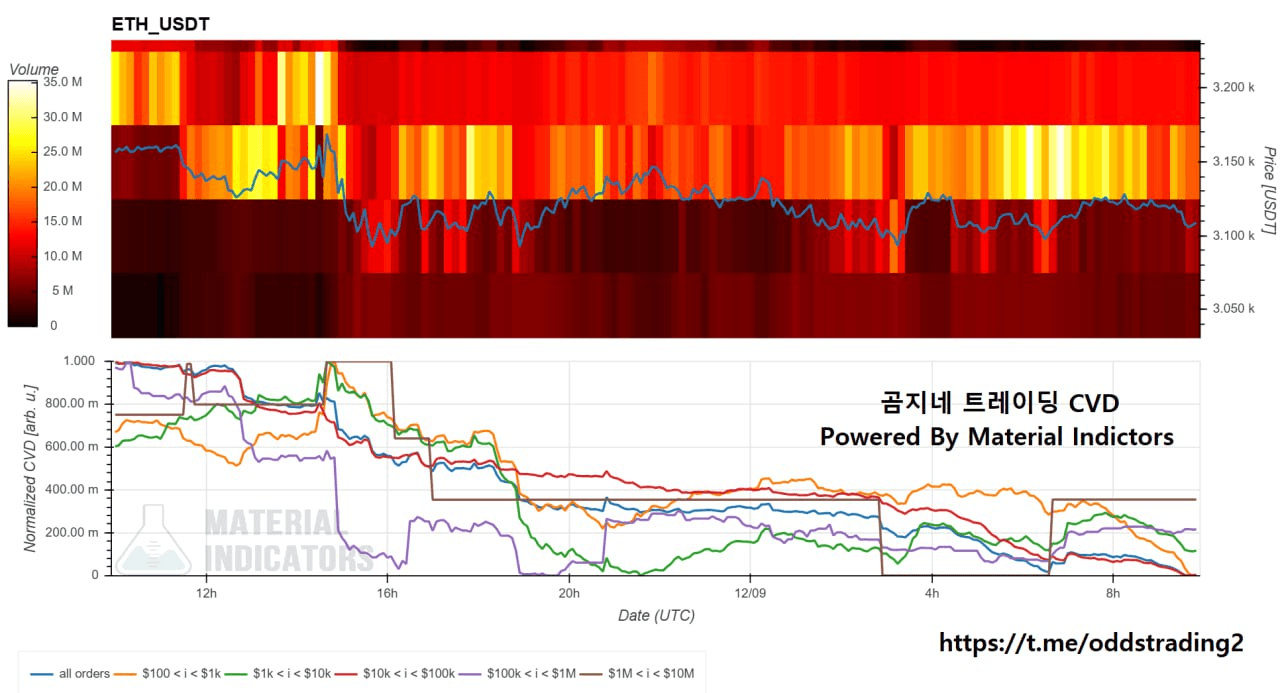Click the '곰지네 트레이딩 CVD' chart caption
Viewport: 1280px width, 693px height.
(x=998, y=403)
